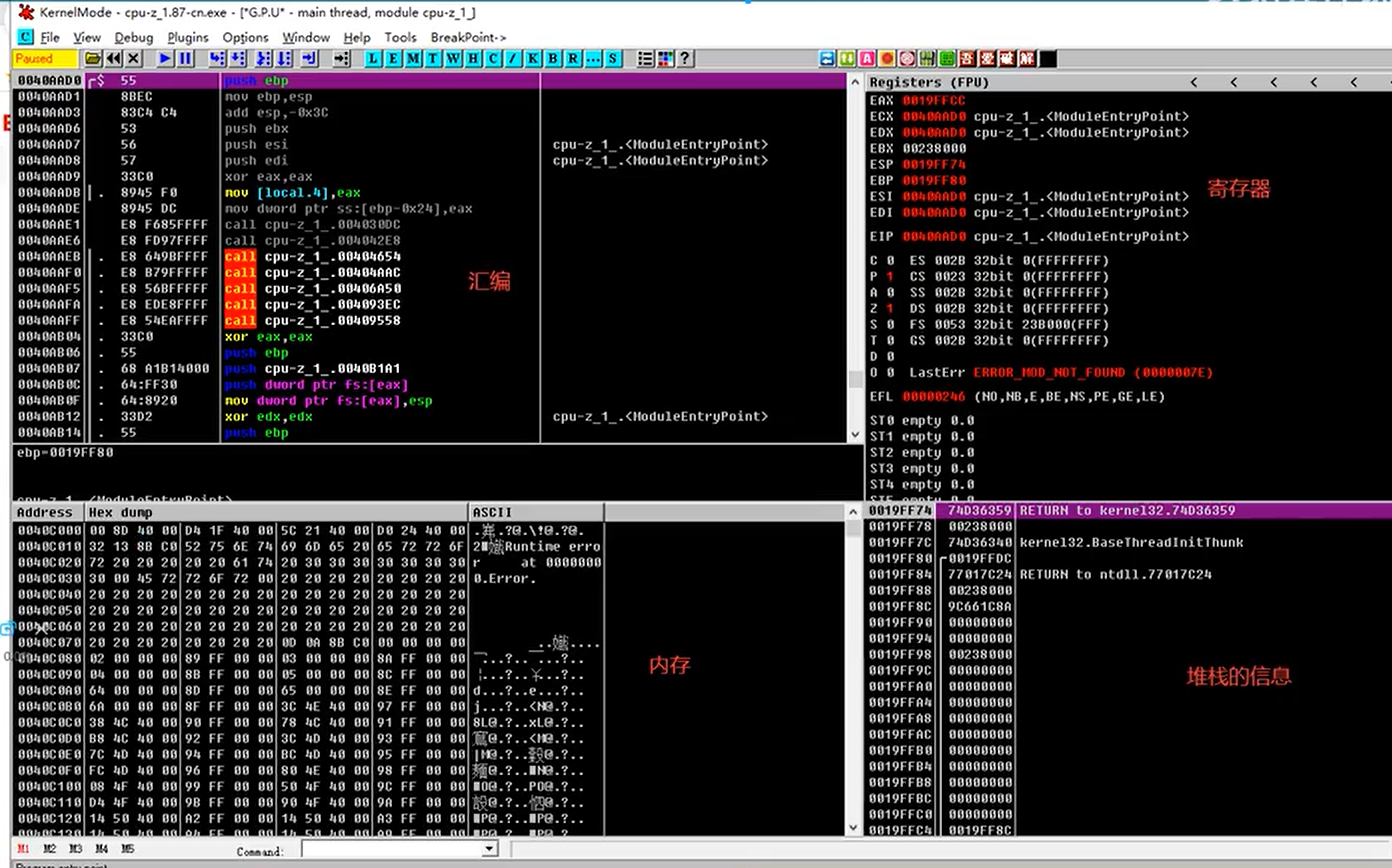This screenshot has height=868, width=1392.
Task: Select the M5 memory window button
Action: tap(128, 850)
